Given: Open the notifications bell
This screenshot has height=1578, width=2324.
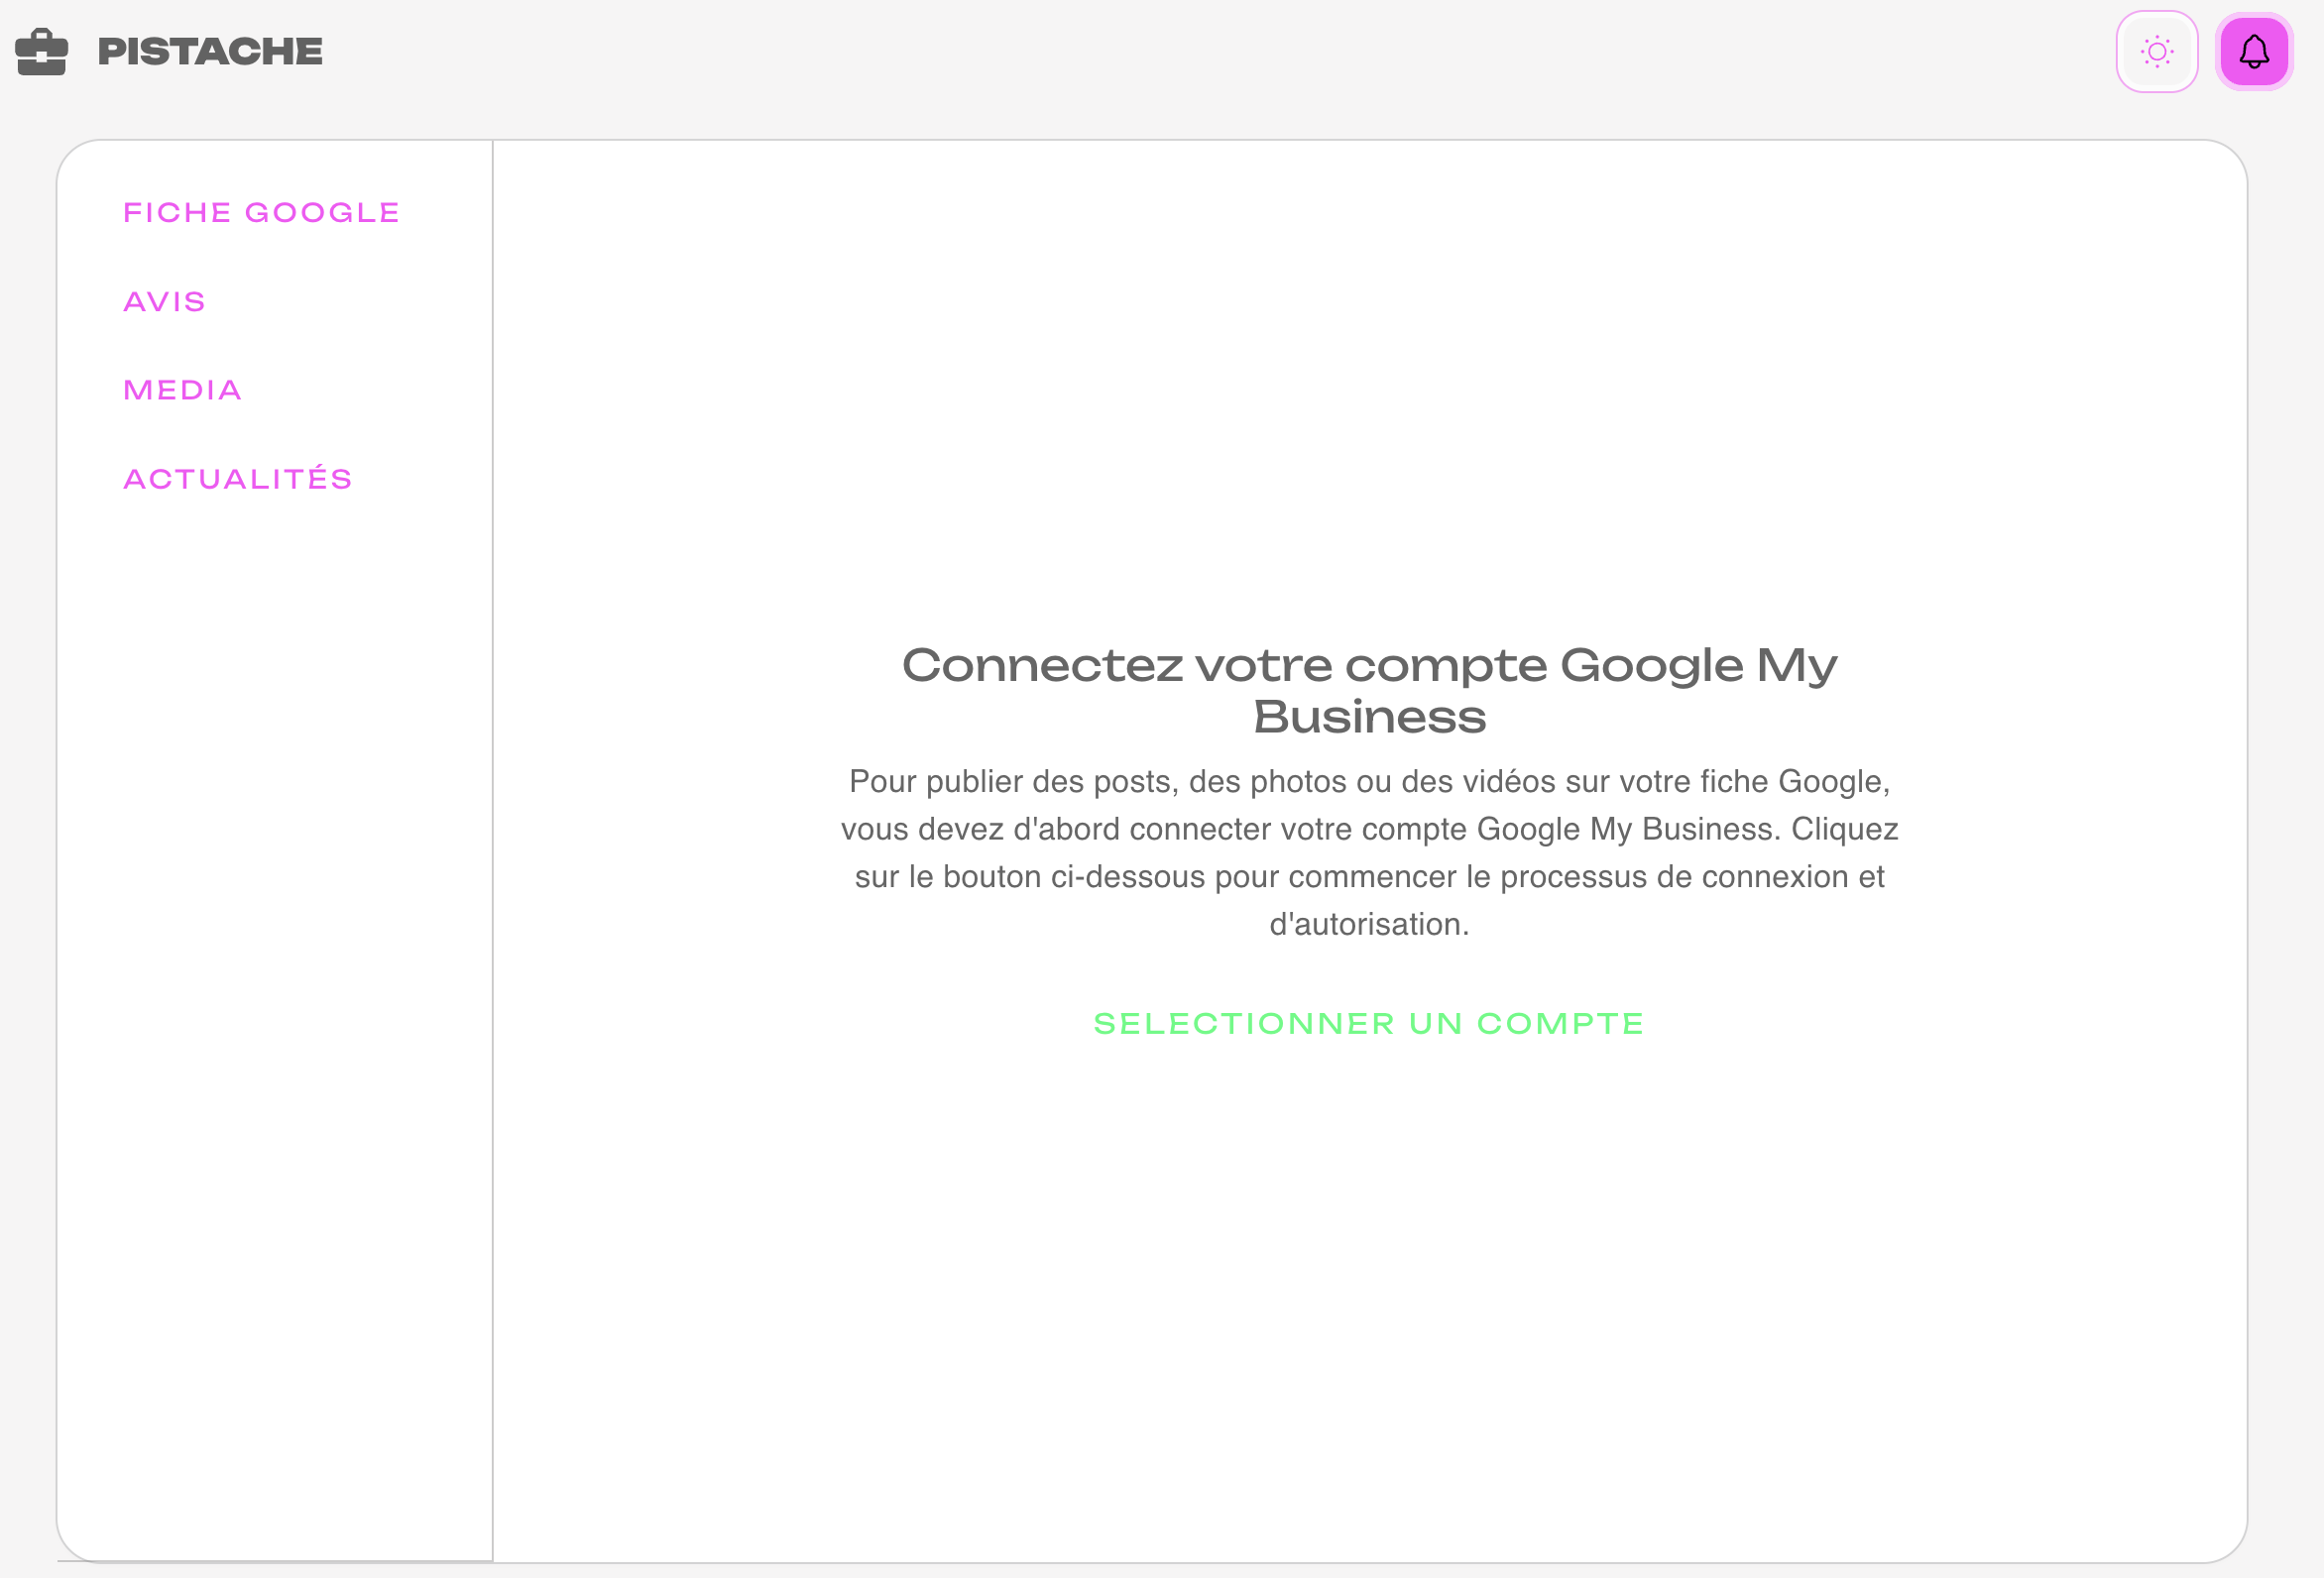Looking at the screenshot, I should pos(2253,52).
